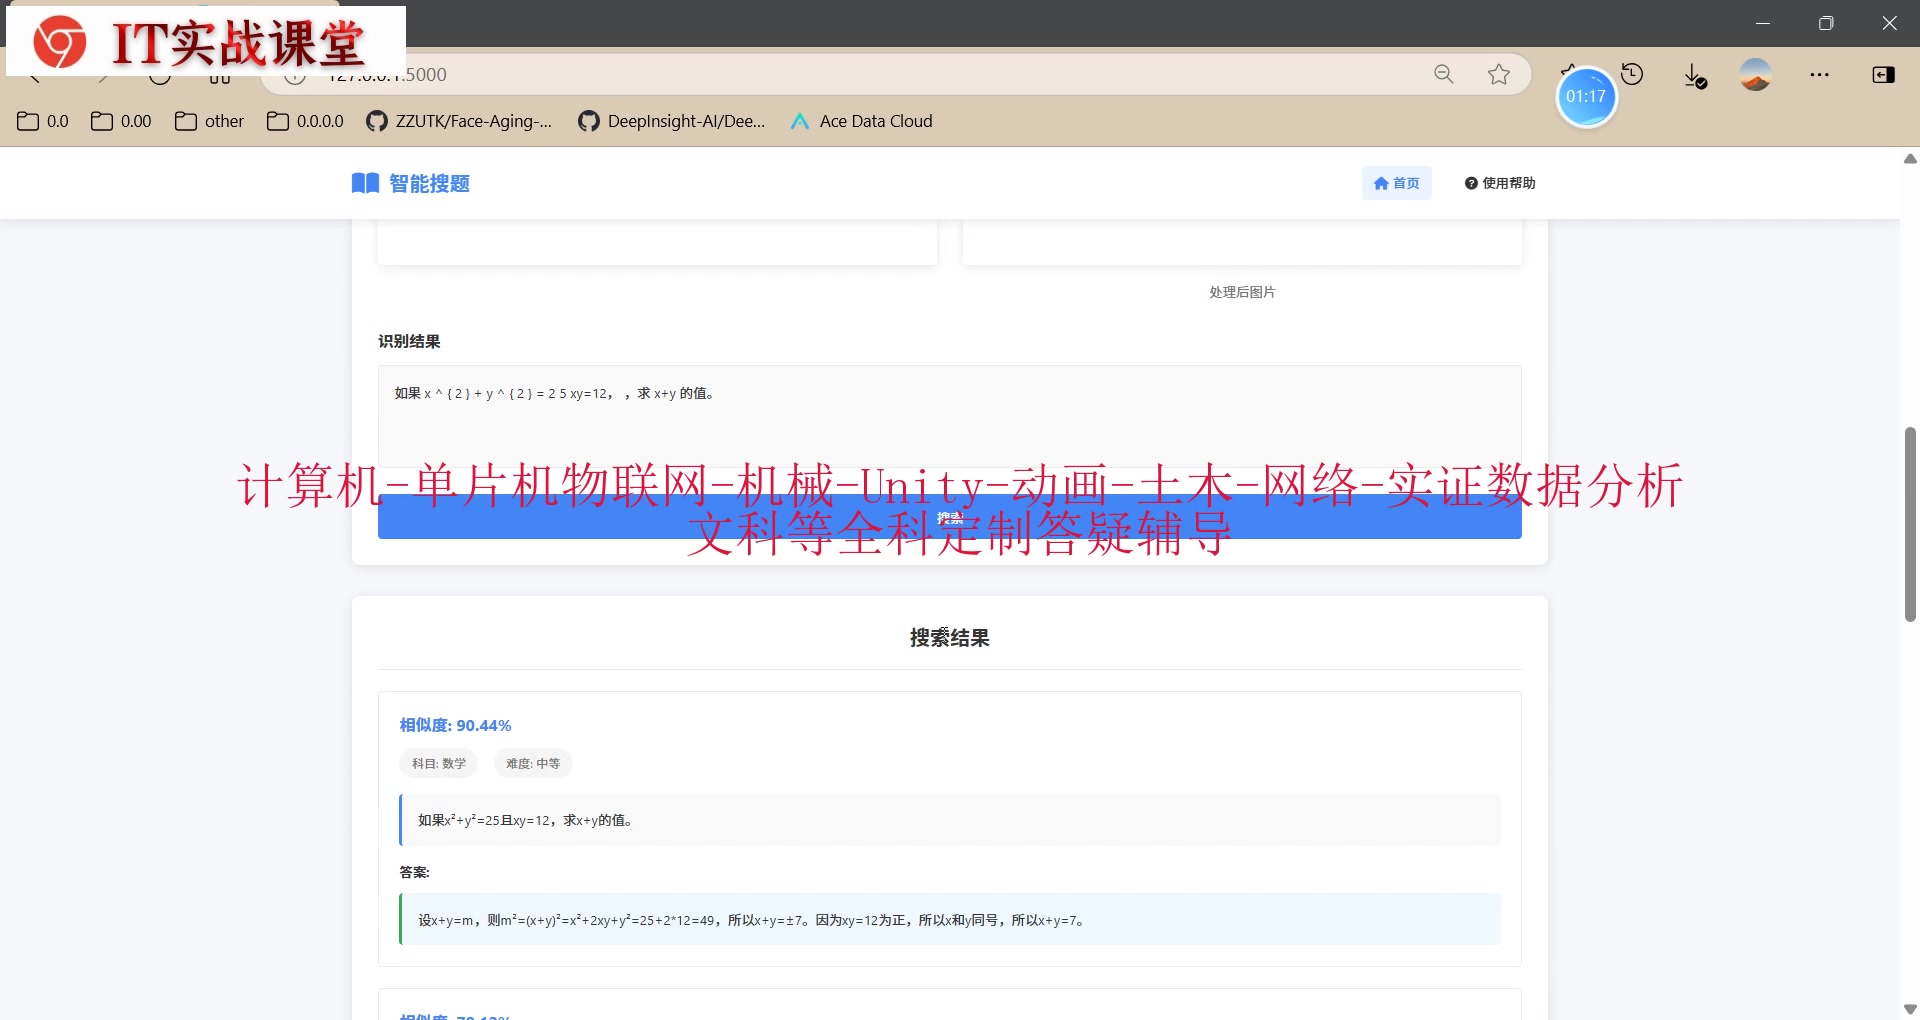Open the other bookmark folder
Viewport: 1920px width, 1020px height.
[209, 121]
